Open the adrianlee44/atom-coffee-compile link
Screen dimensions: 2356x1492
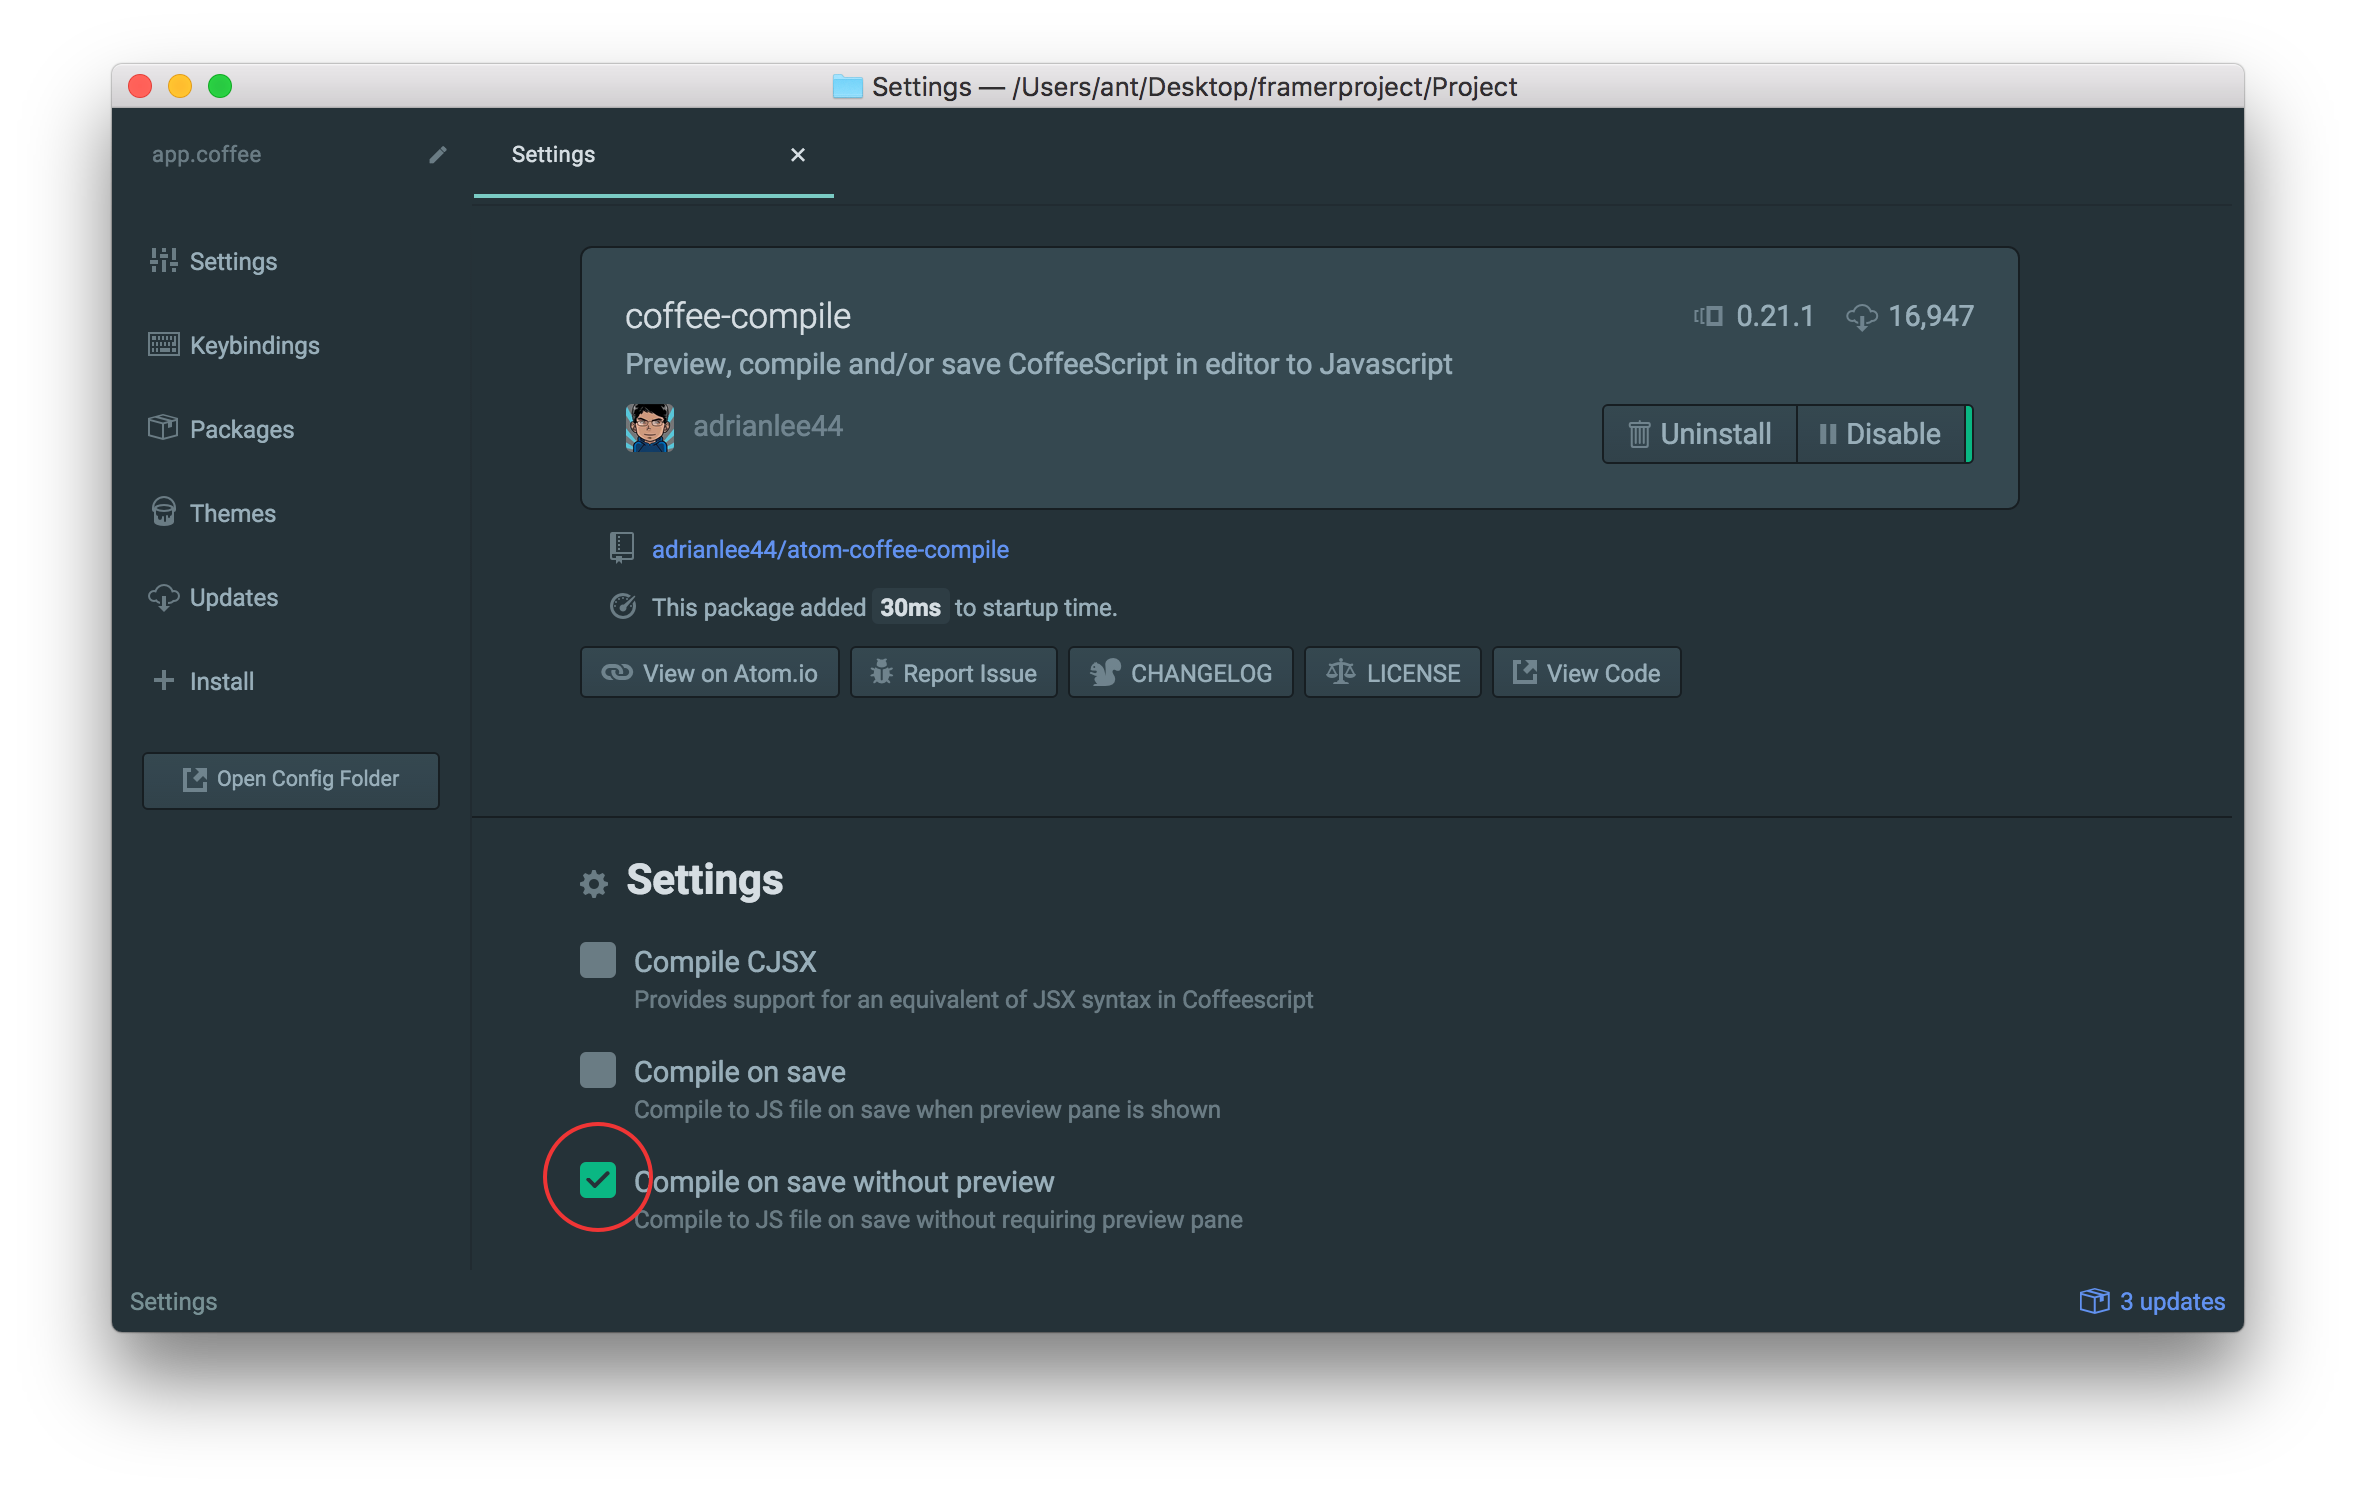pyautogui.click(x=829, y=549)
